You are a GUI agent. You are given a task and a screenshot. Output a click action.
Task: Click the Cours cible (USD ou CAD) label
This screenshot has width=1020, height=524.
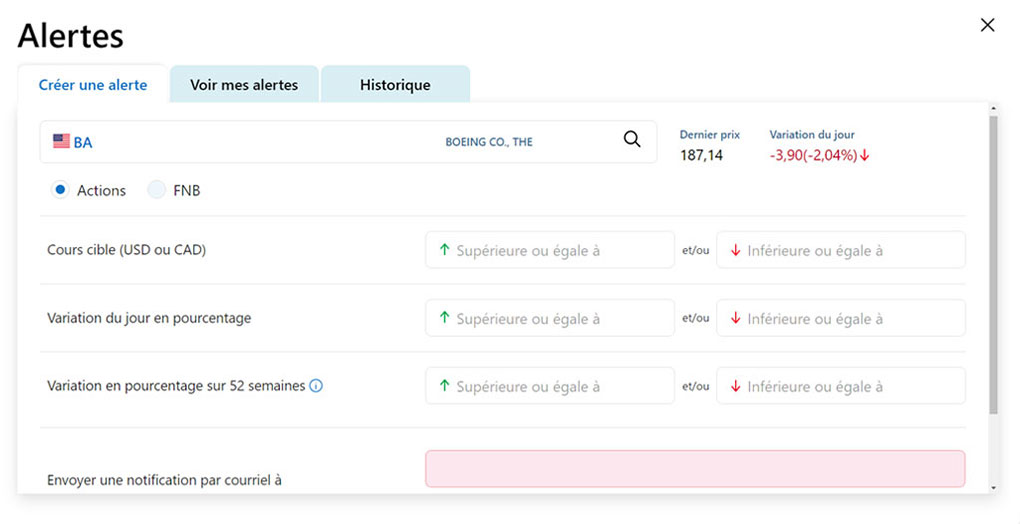click(126, 250)
